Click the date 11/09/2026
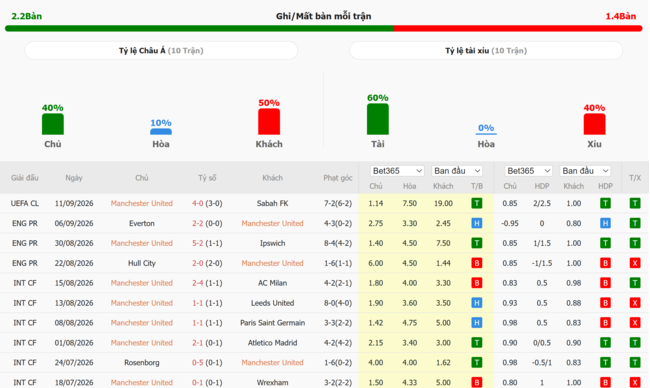This screenshot has height=388, width=650. (74, 204)
